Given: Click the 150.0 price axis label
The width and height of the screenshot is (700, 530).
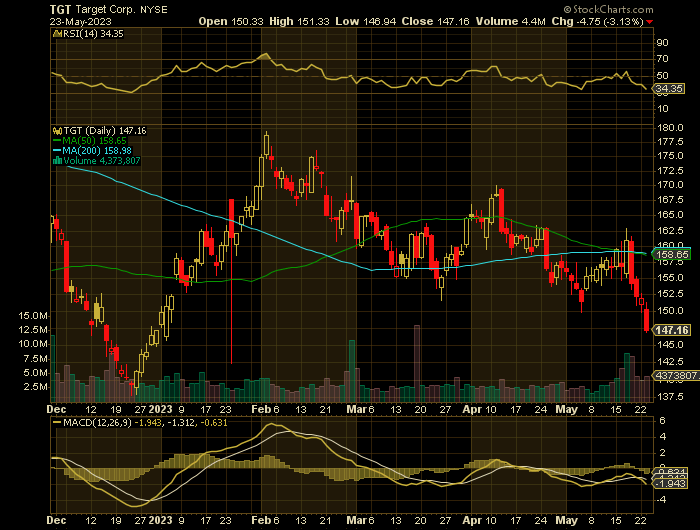Looking at the screenshot, I should point(671,310).
